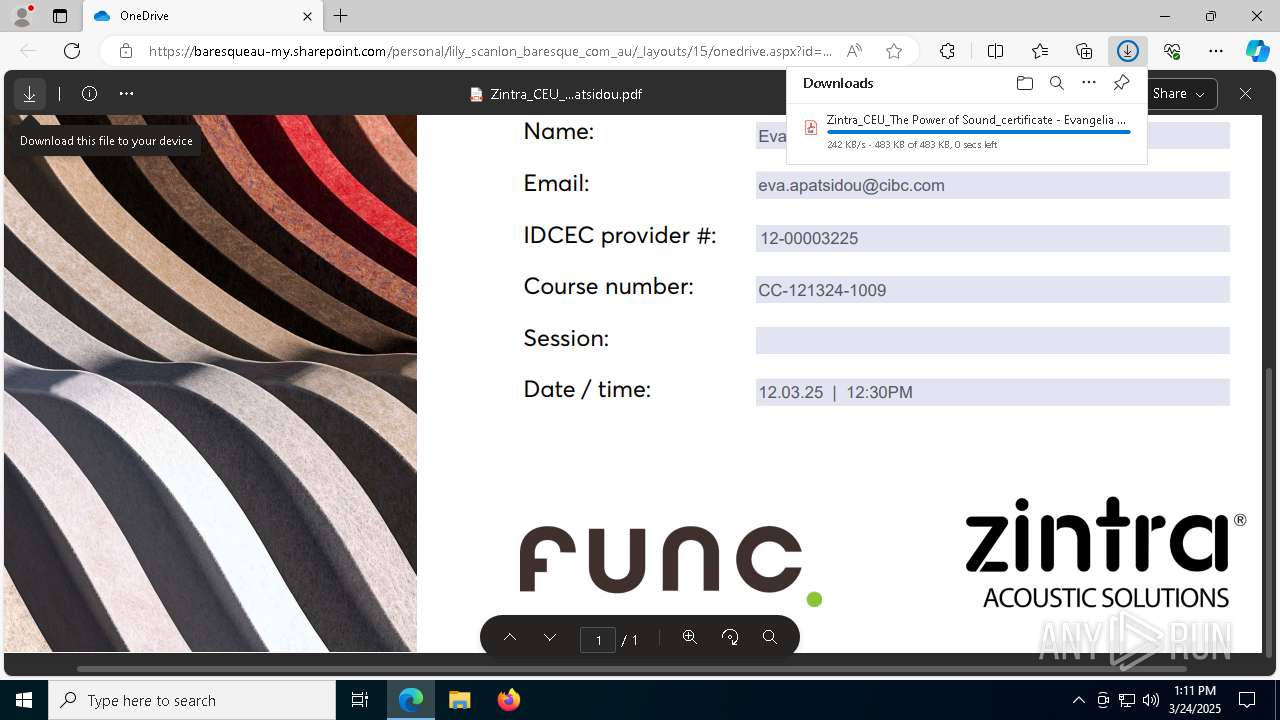1280x720 pixels.
Task: Click the download progress bar
Action: (x=978, y=132)
